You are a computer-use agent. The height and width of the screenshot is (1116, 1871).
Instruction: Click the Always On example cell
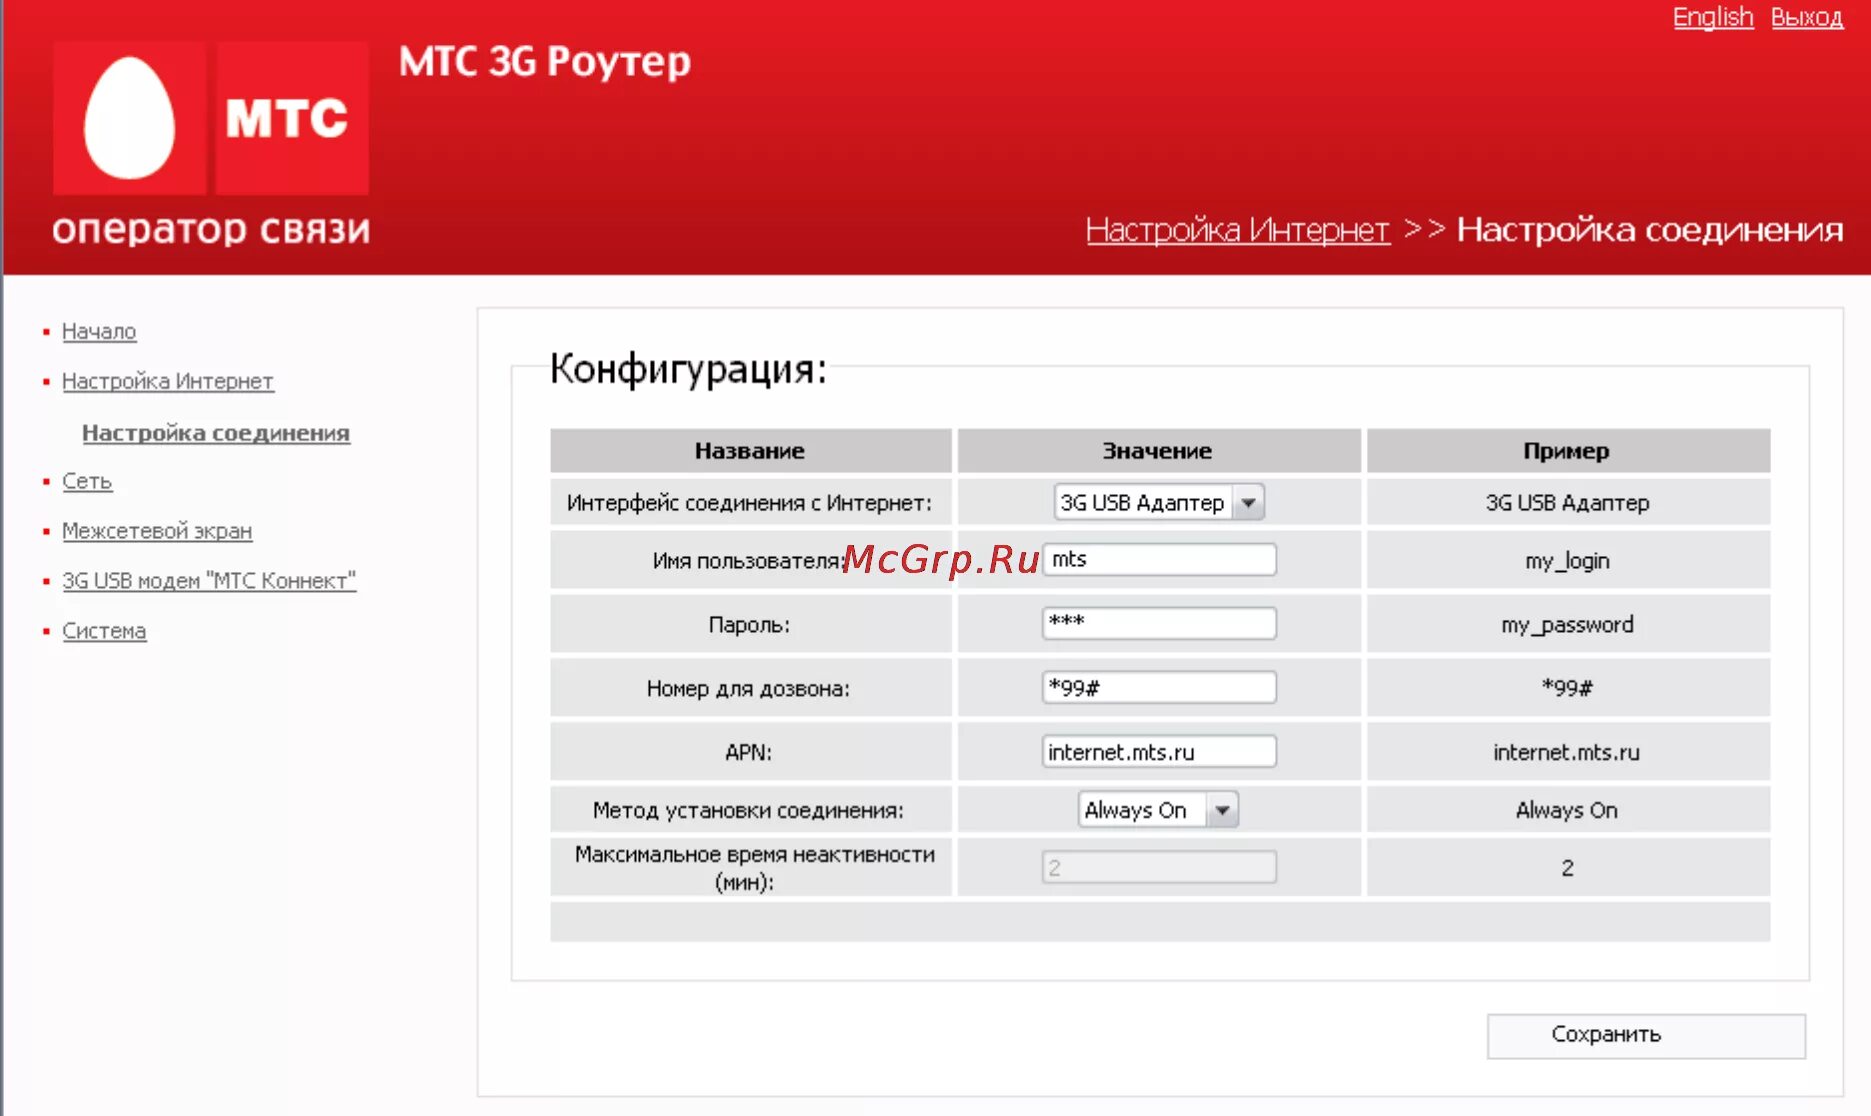click(x=1567, y=810)
